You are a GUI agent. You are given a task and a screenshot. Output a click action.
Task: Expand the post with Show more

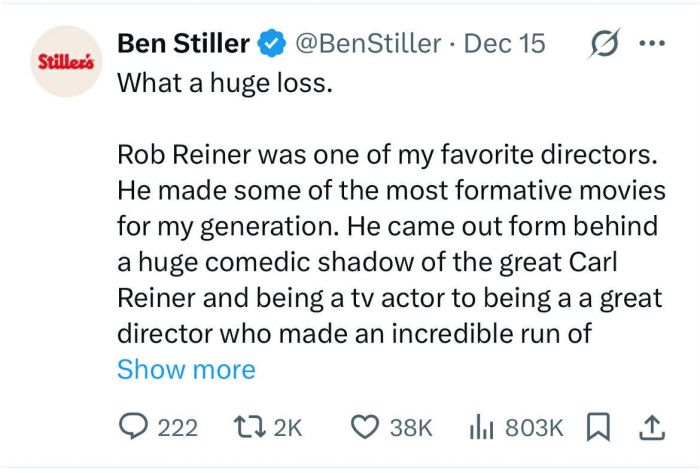(186, 369)
